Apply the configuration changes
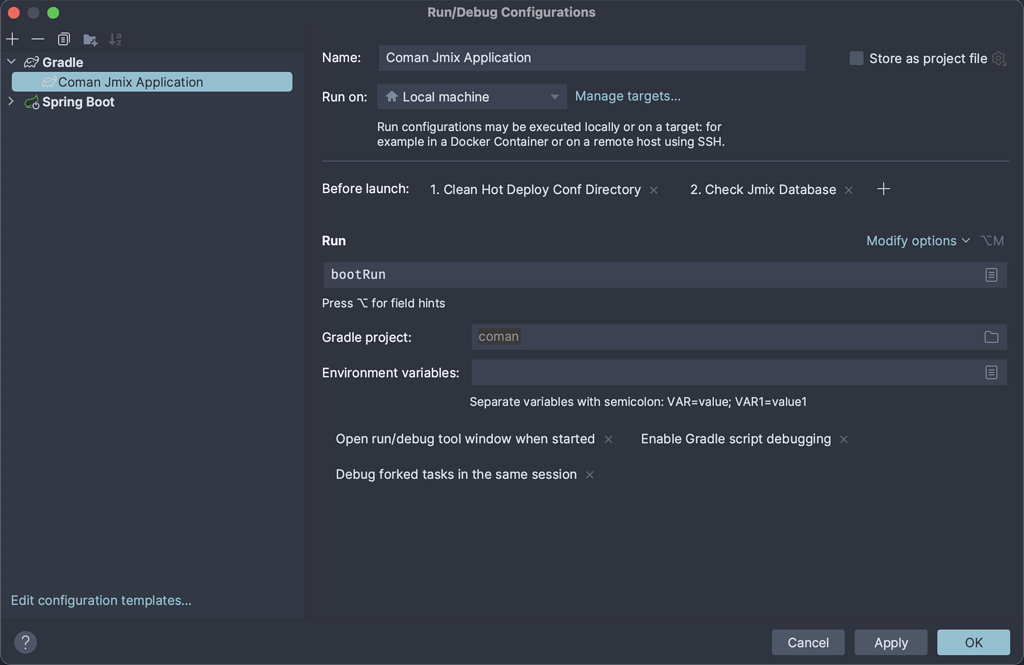 [890, 642]
